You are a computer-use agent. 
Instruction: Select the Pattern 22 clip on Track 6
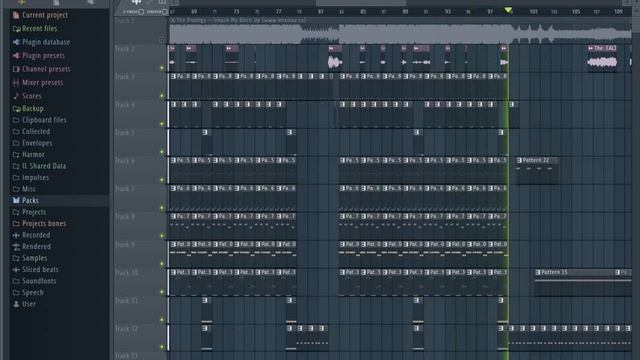pos(537,170)
